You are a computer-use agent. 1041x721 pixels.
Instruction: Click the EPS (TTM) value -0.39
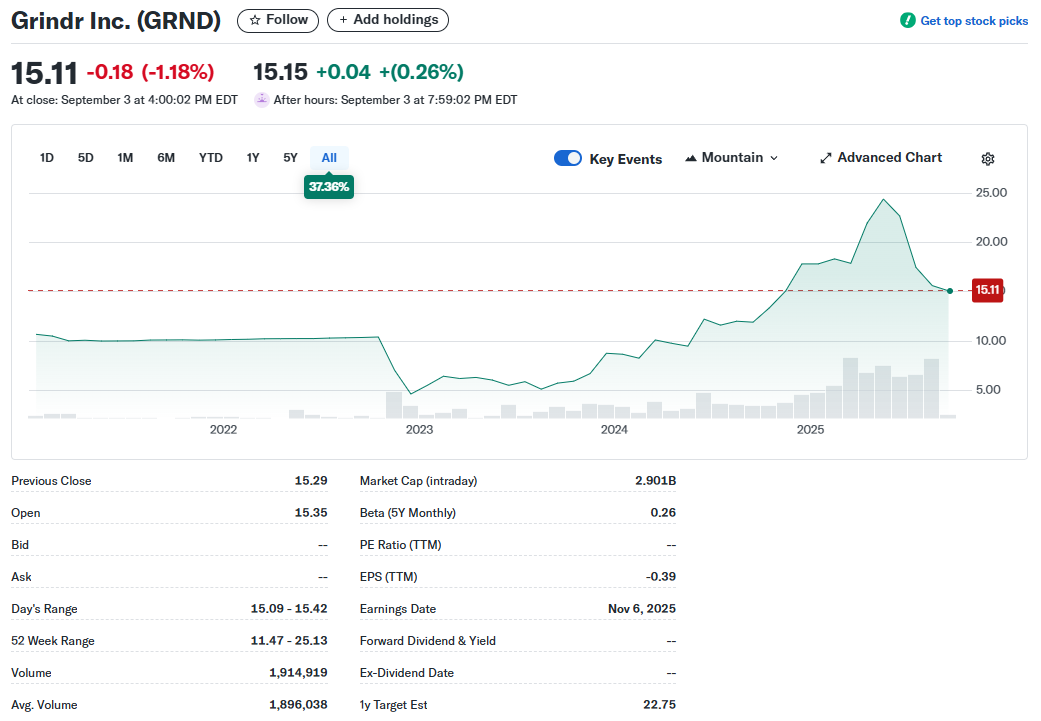[x=661, y=577]
